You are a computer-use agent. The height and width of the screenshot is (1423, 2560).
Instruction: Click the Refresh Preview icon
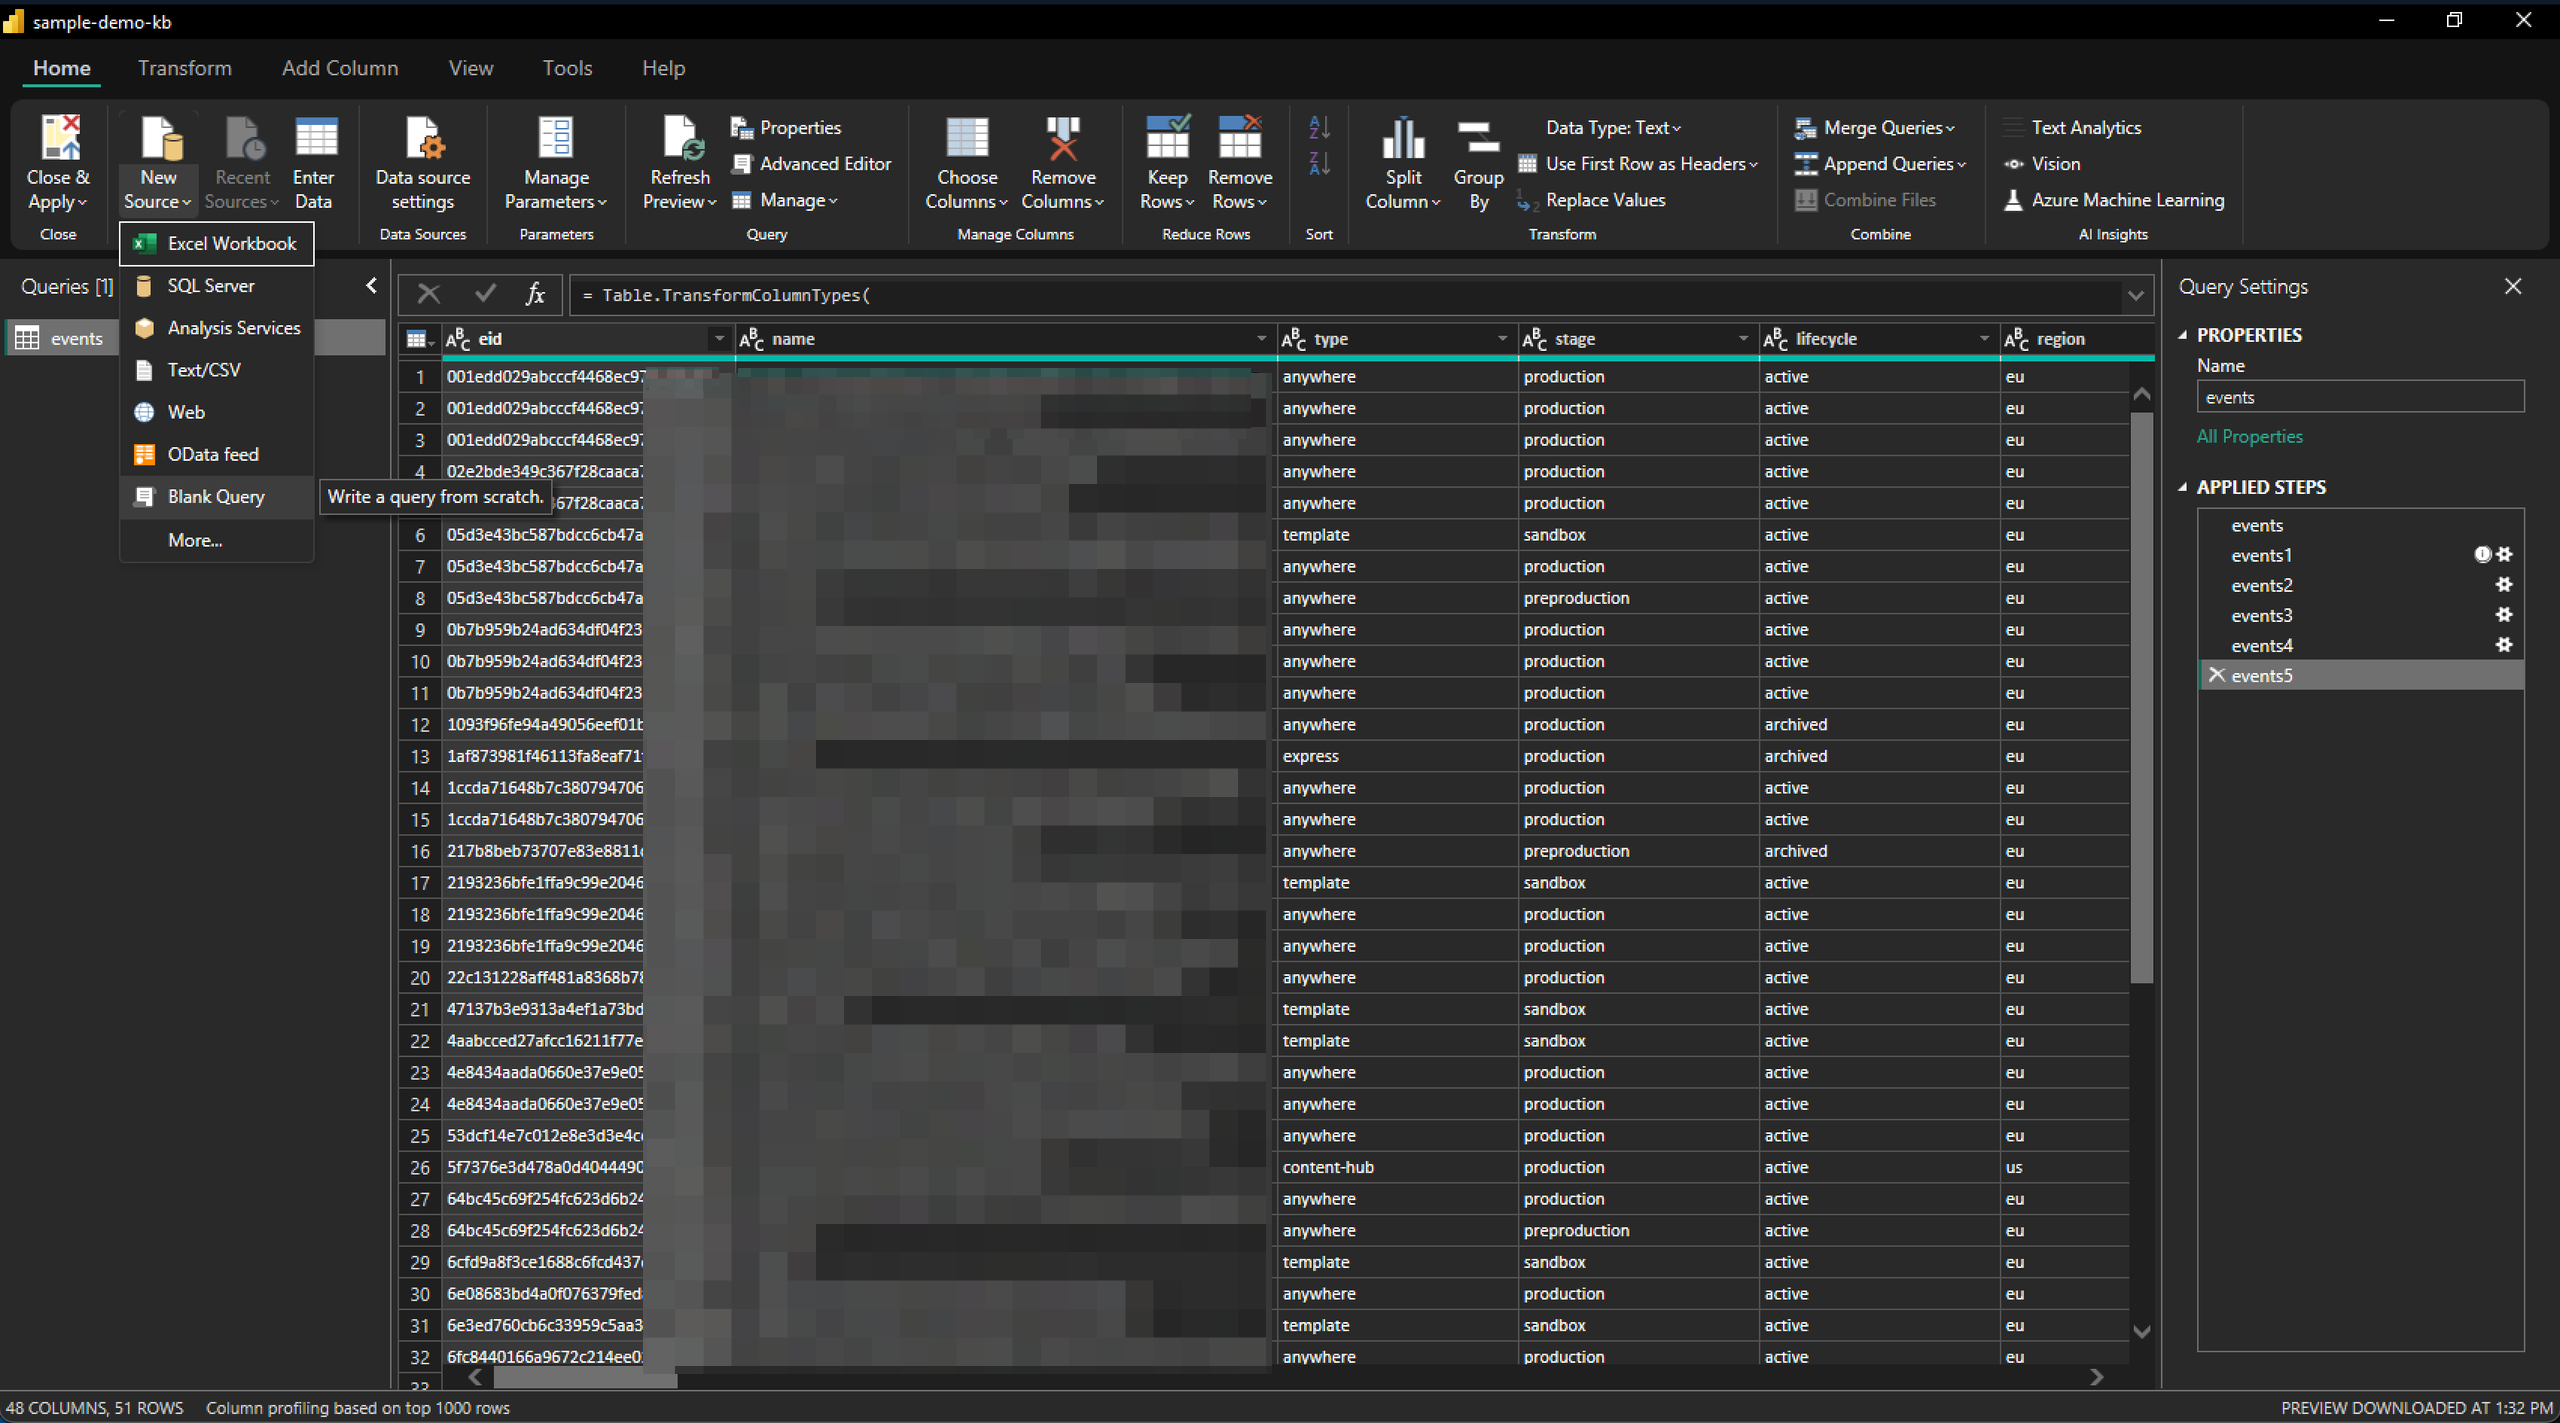(x=682, y=138)
